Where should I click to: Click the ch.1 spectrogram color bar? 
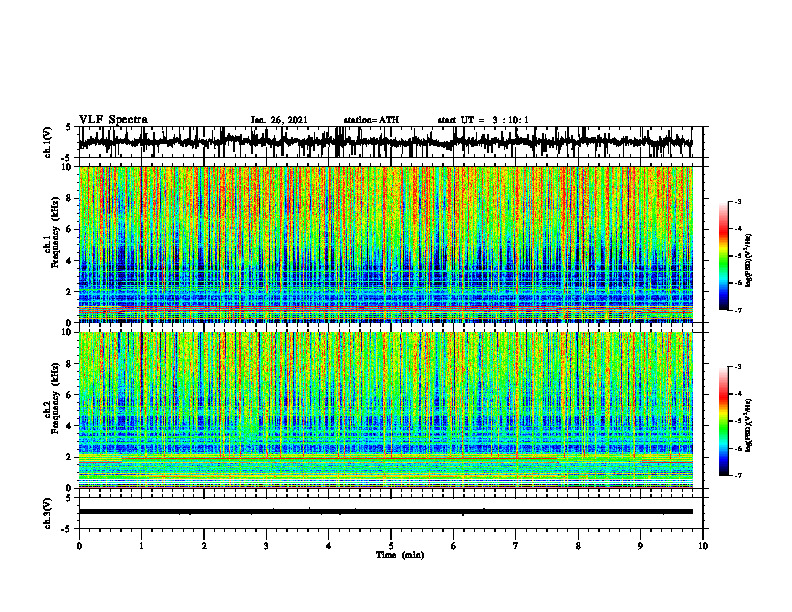click(x=724, y=255)
